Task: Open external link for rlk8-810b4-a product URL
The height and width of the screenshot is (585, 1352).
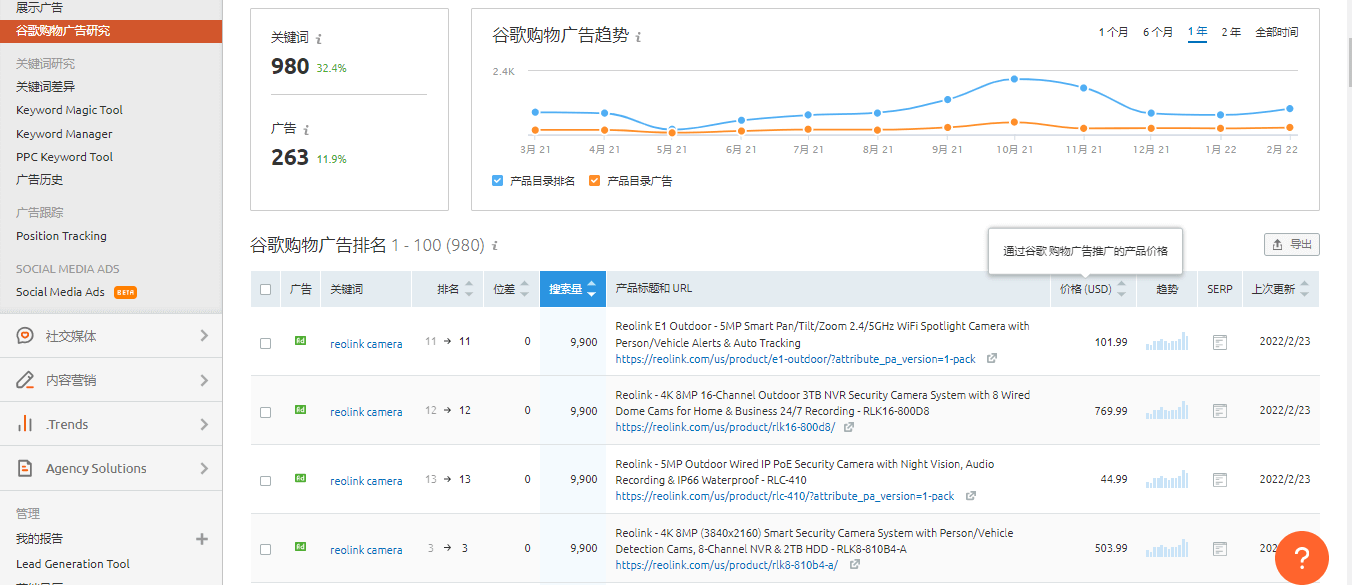Action: tap(853, 565)
